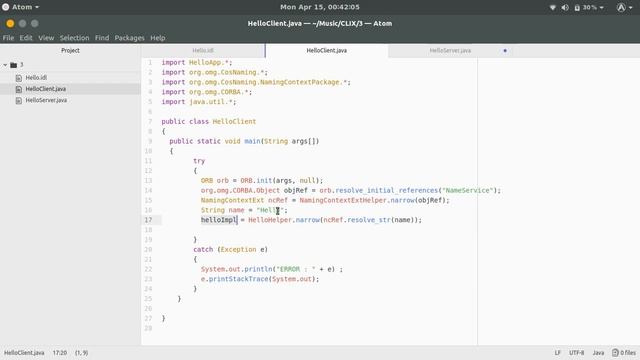The height and width of the screenshot is (360, 640).
Task: Change the LF line ending setting
Action: point(558,353)
